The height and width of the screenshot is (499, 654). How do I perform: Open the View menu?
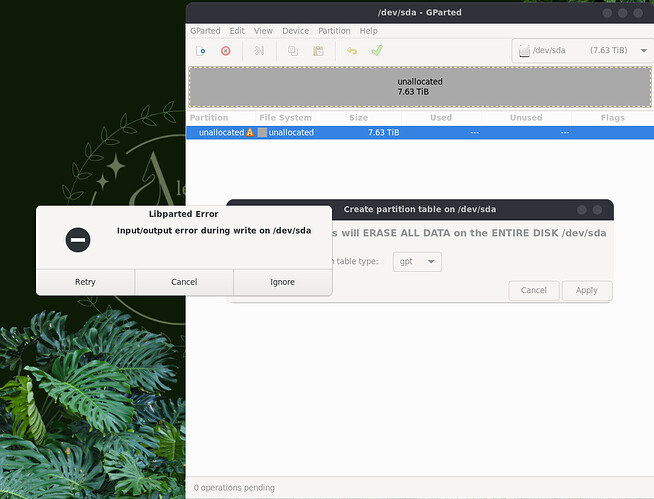263,31
